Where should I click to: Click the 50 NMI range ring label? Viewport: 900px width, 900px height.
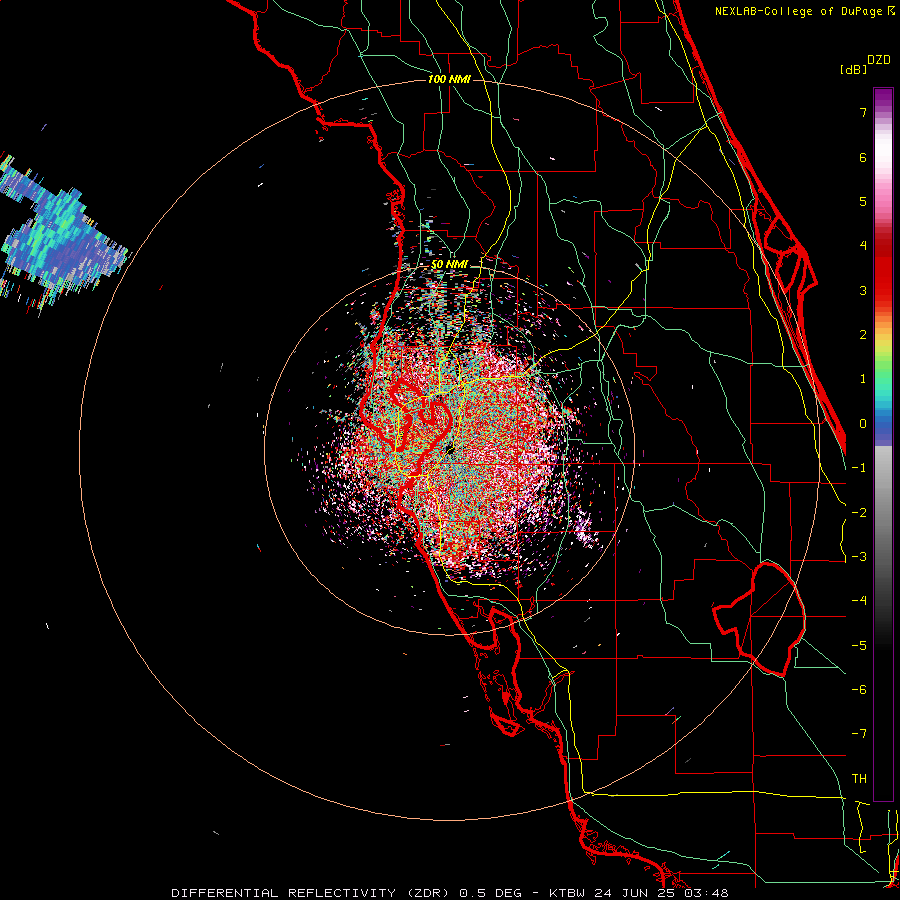click(449, 265)
